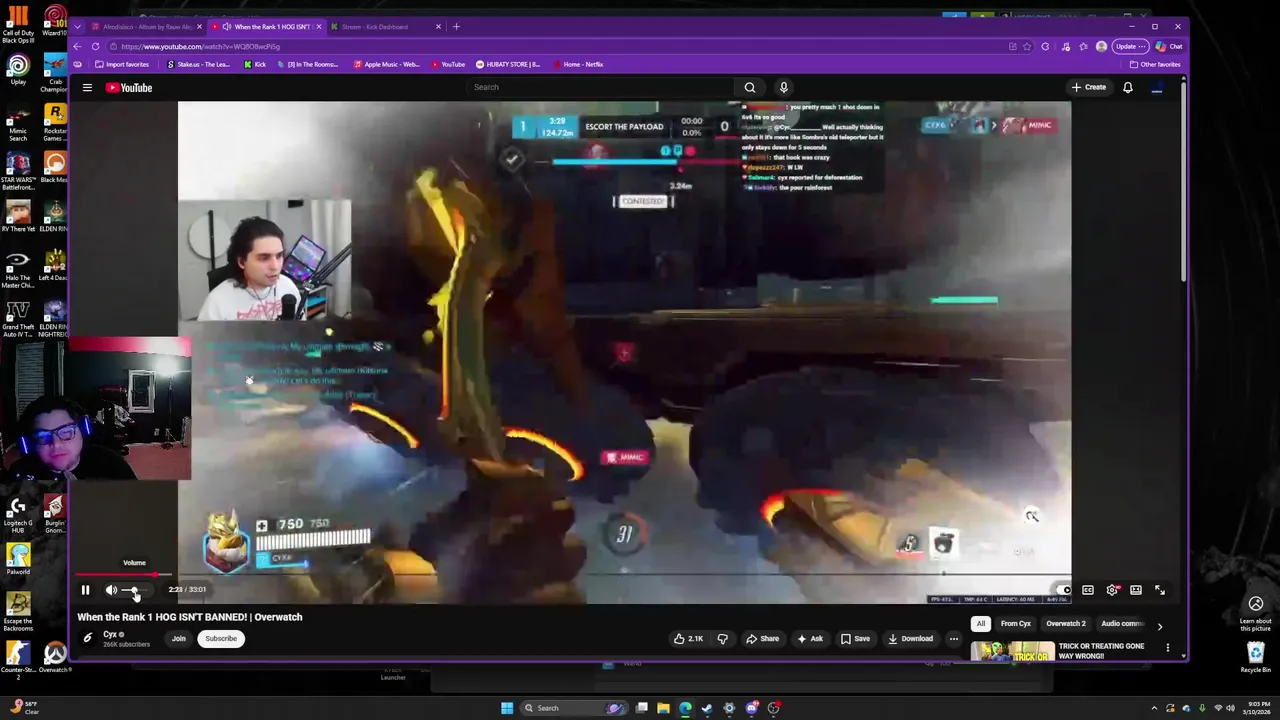Viewport: 1280px width, 720px height.
Task: Select the All filter chip
Action: 981,624
